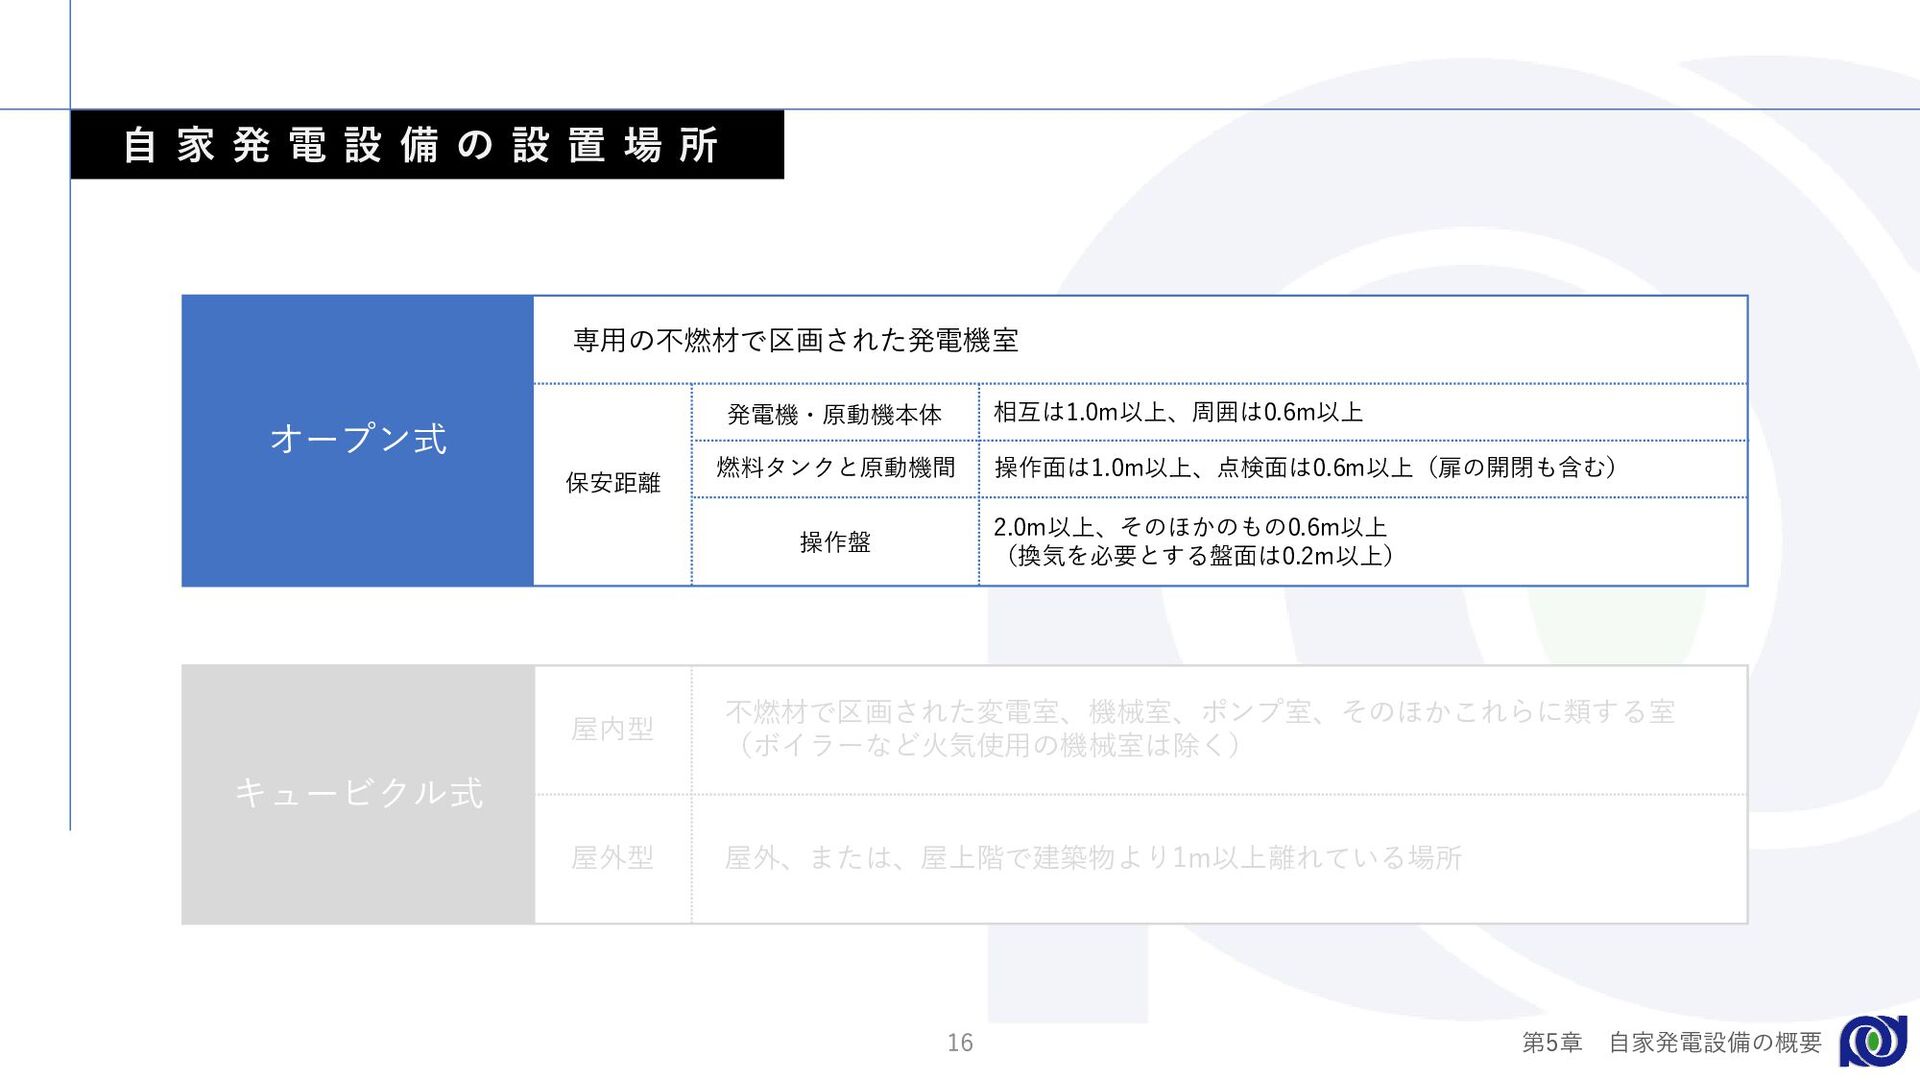Click the line （ボイラーなど火気使用の機械室は除く）
This screenshot has width=1920, height=1080.
(x=988, y=745)
